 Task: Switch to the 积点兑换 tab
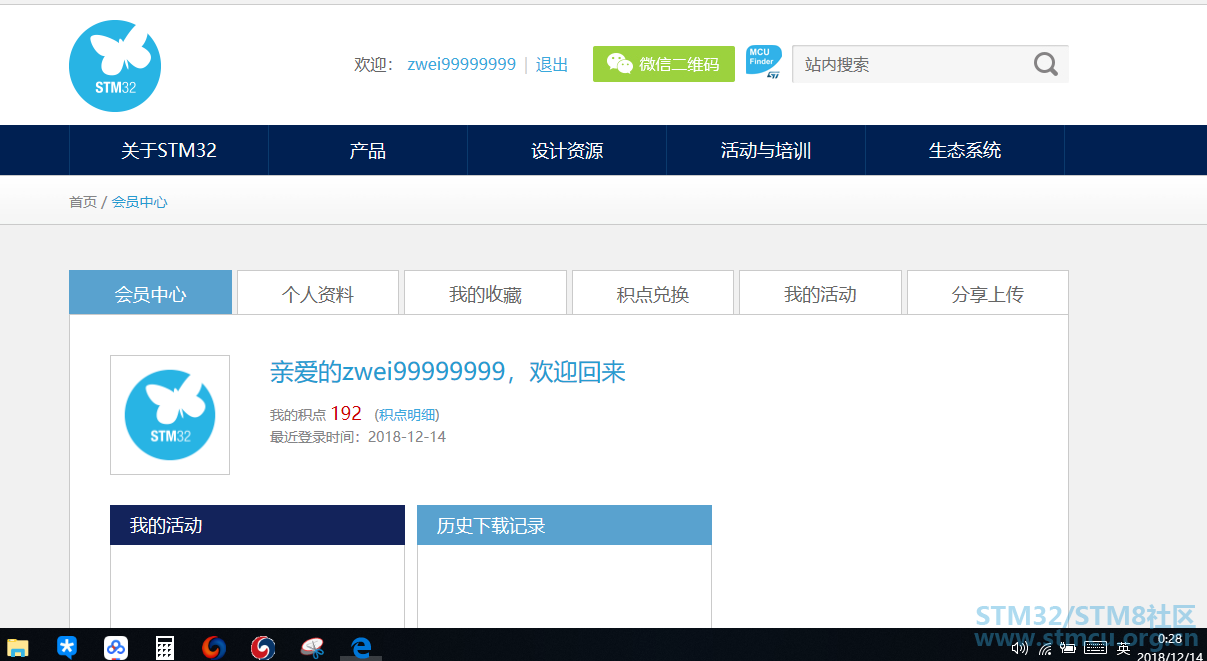pyautogui.click(x=653, y=293)
